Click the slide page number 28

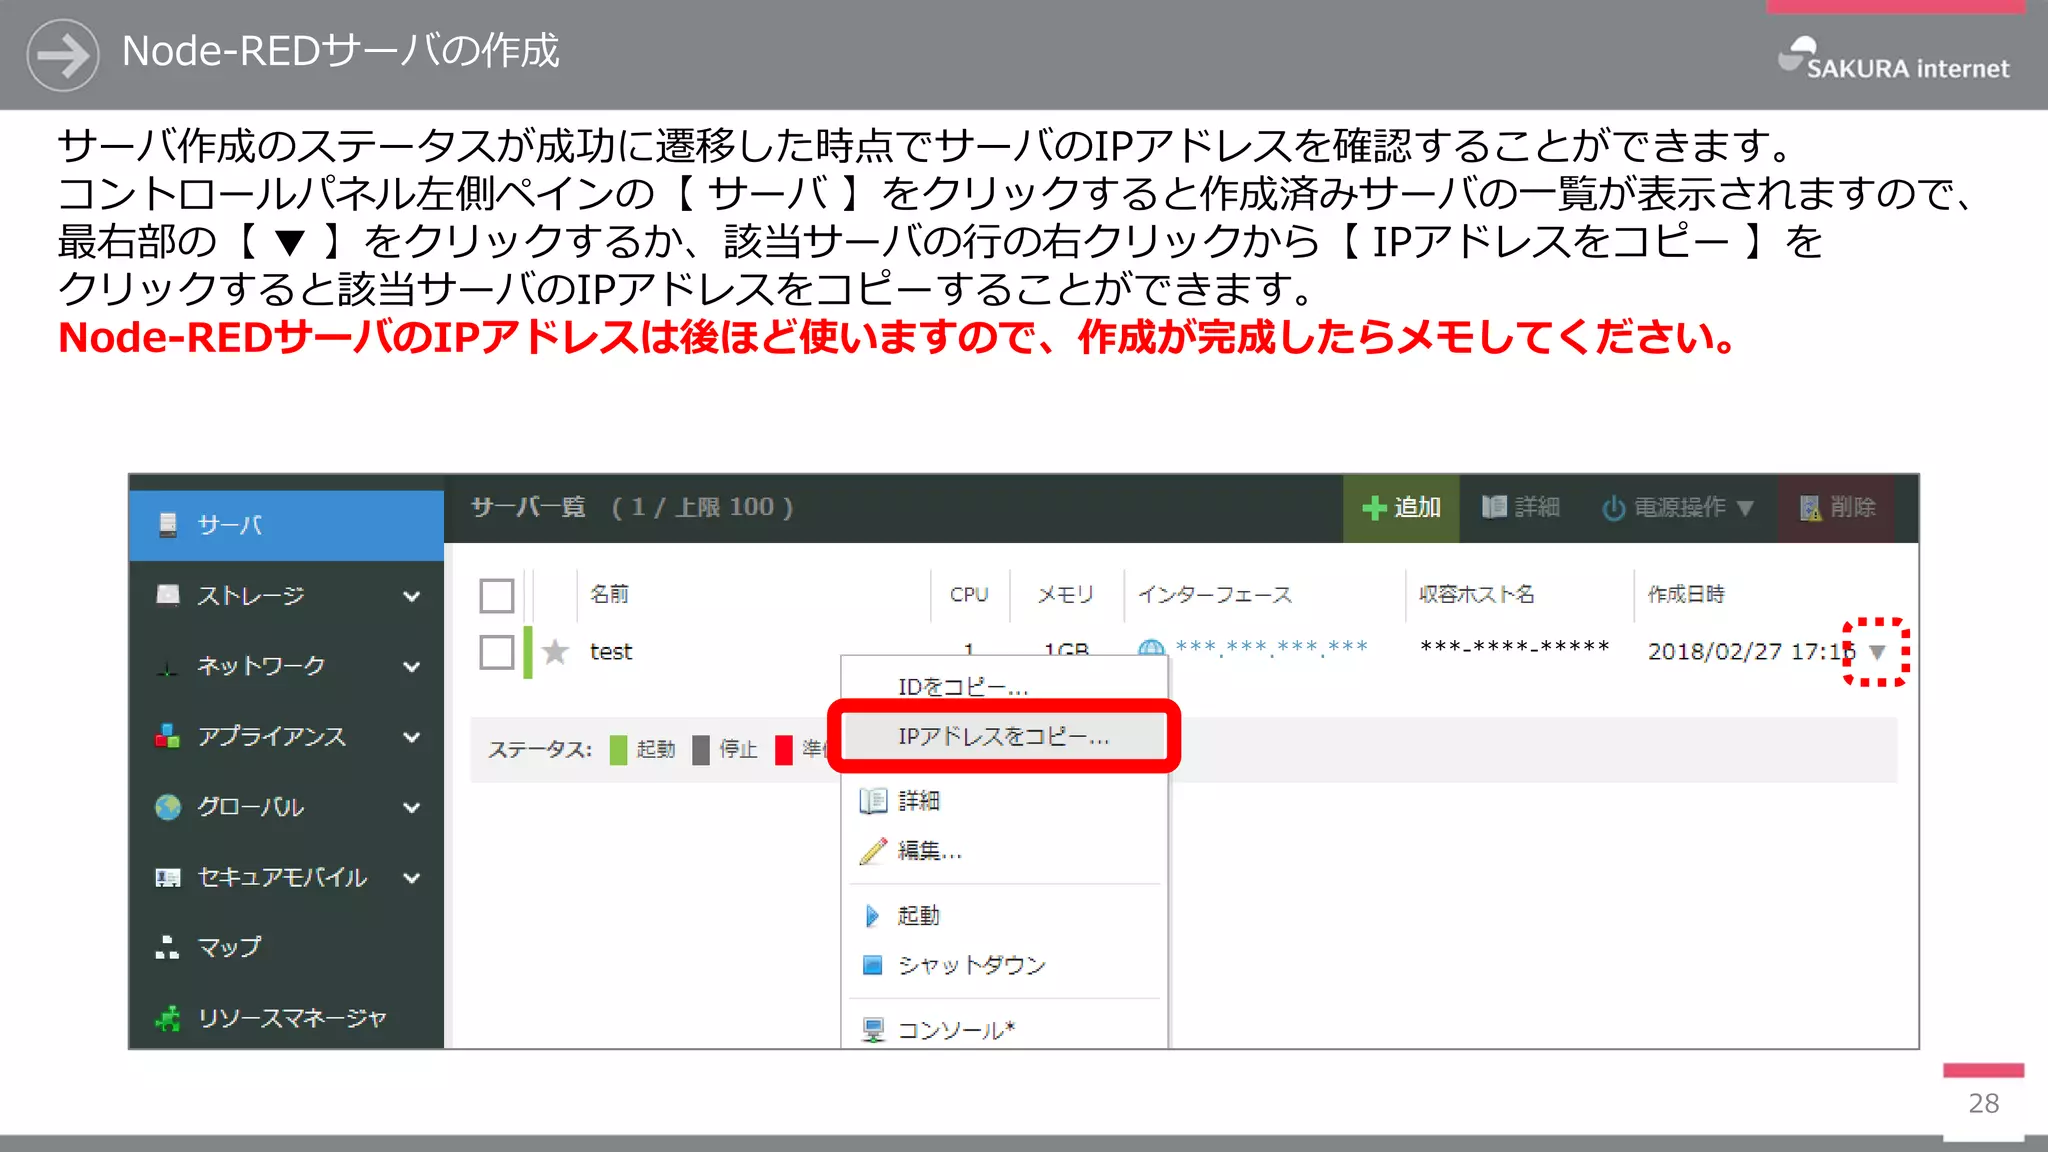[x=1984, y=1104]
